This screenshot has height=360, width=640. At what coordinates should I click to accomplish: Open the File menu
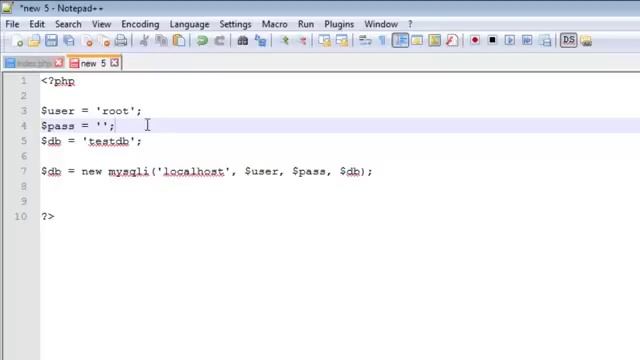click(x=12, y=24)
